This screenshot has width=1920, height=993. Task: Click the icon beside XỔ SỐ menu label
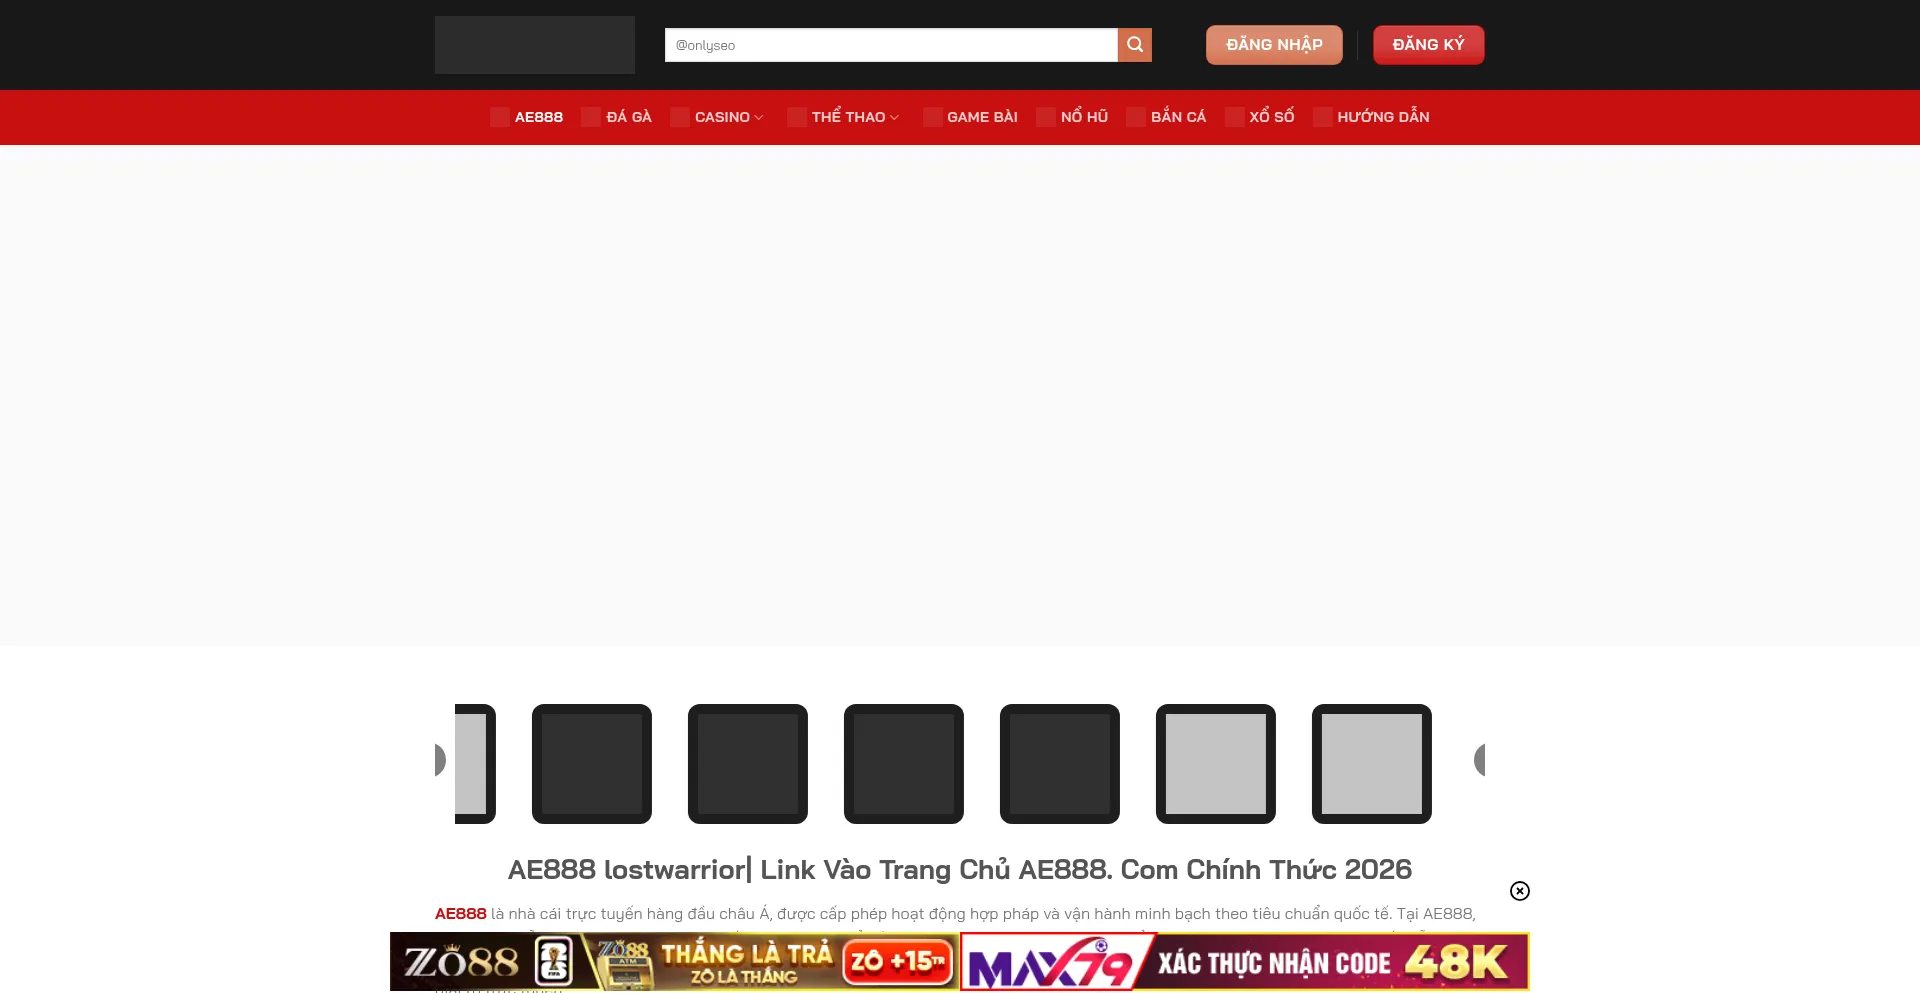1235,117
